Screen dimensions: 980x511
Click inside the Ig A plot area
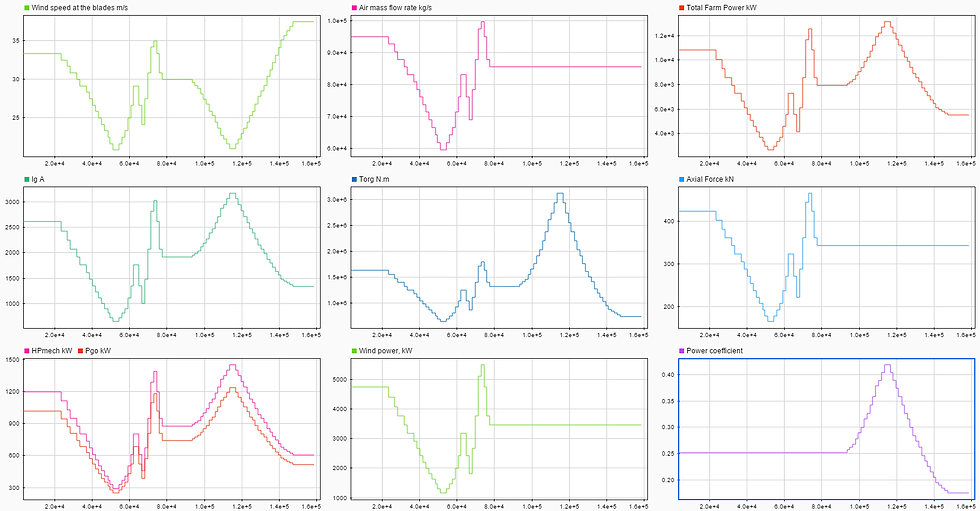coord(172,257)
